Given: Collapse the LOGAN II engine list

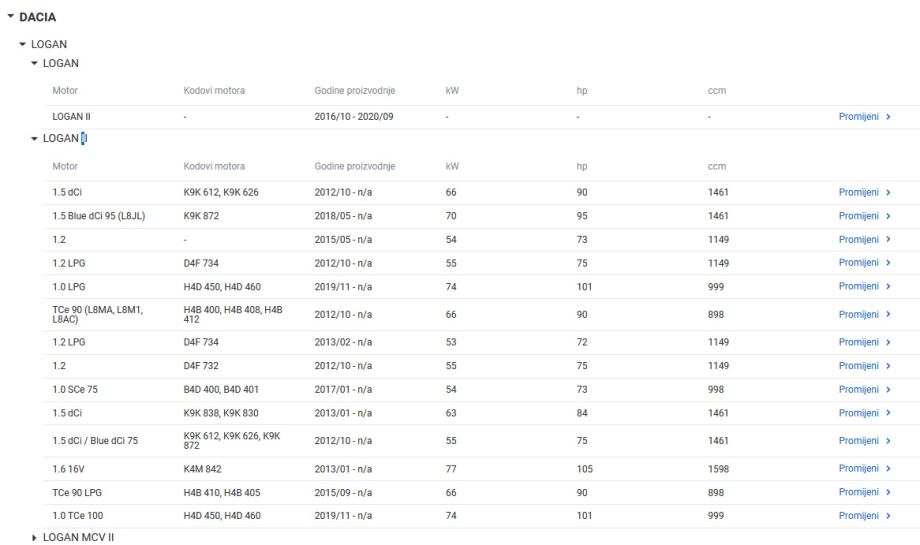Looking at the screenshot, I should 35,139.
